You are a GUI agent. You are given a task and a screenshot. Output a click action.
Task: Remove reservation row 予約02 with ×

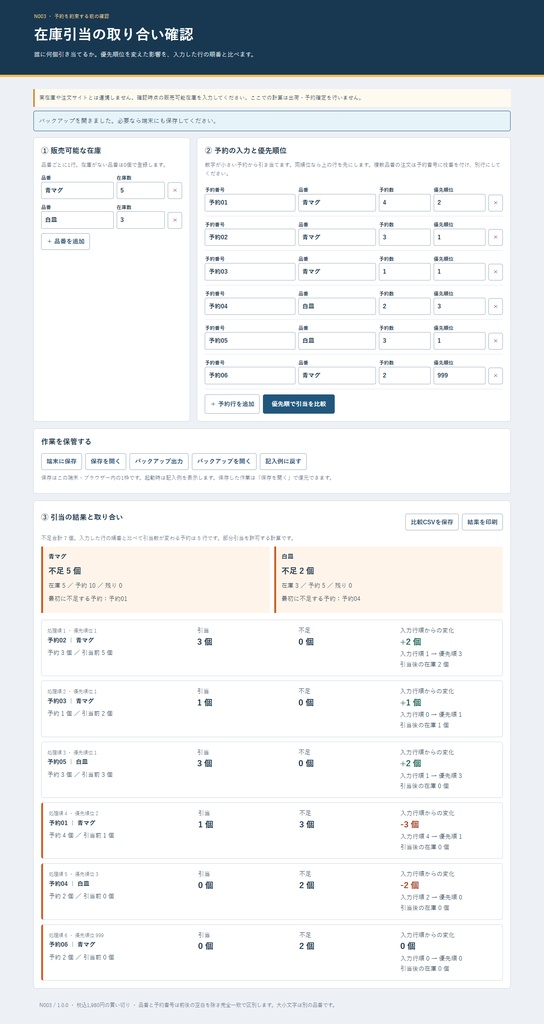click(495, 237)
